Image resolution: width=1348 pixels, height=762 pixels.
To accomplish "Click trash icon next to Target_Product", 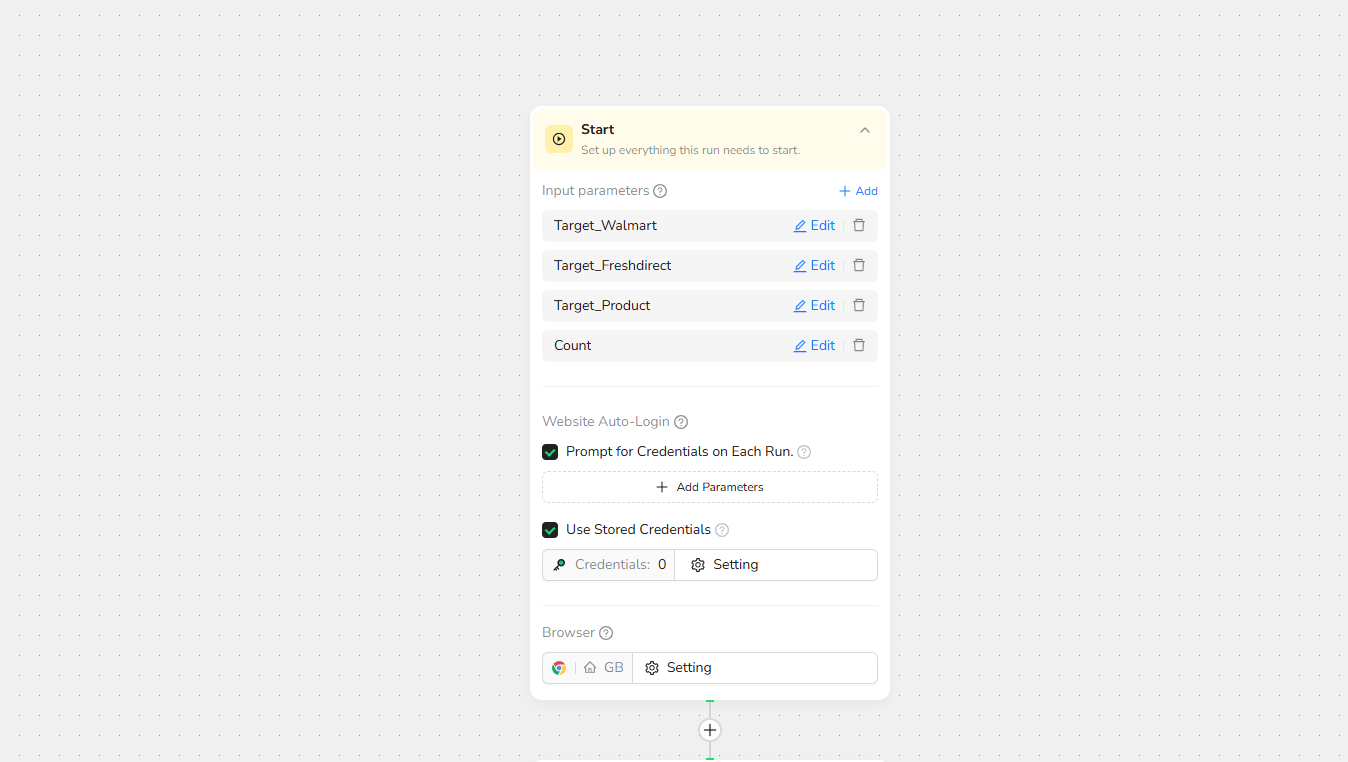I will coord(858,306).
